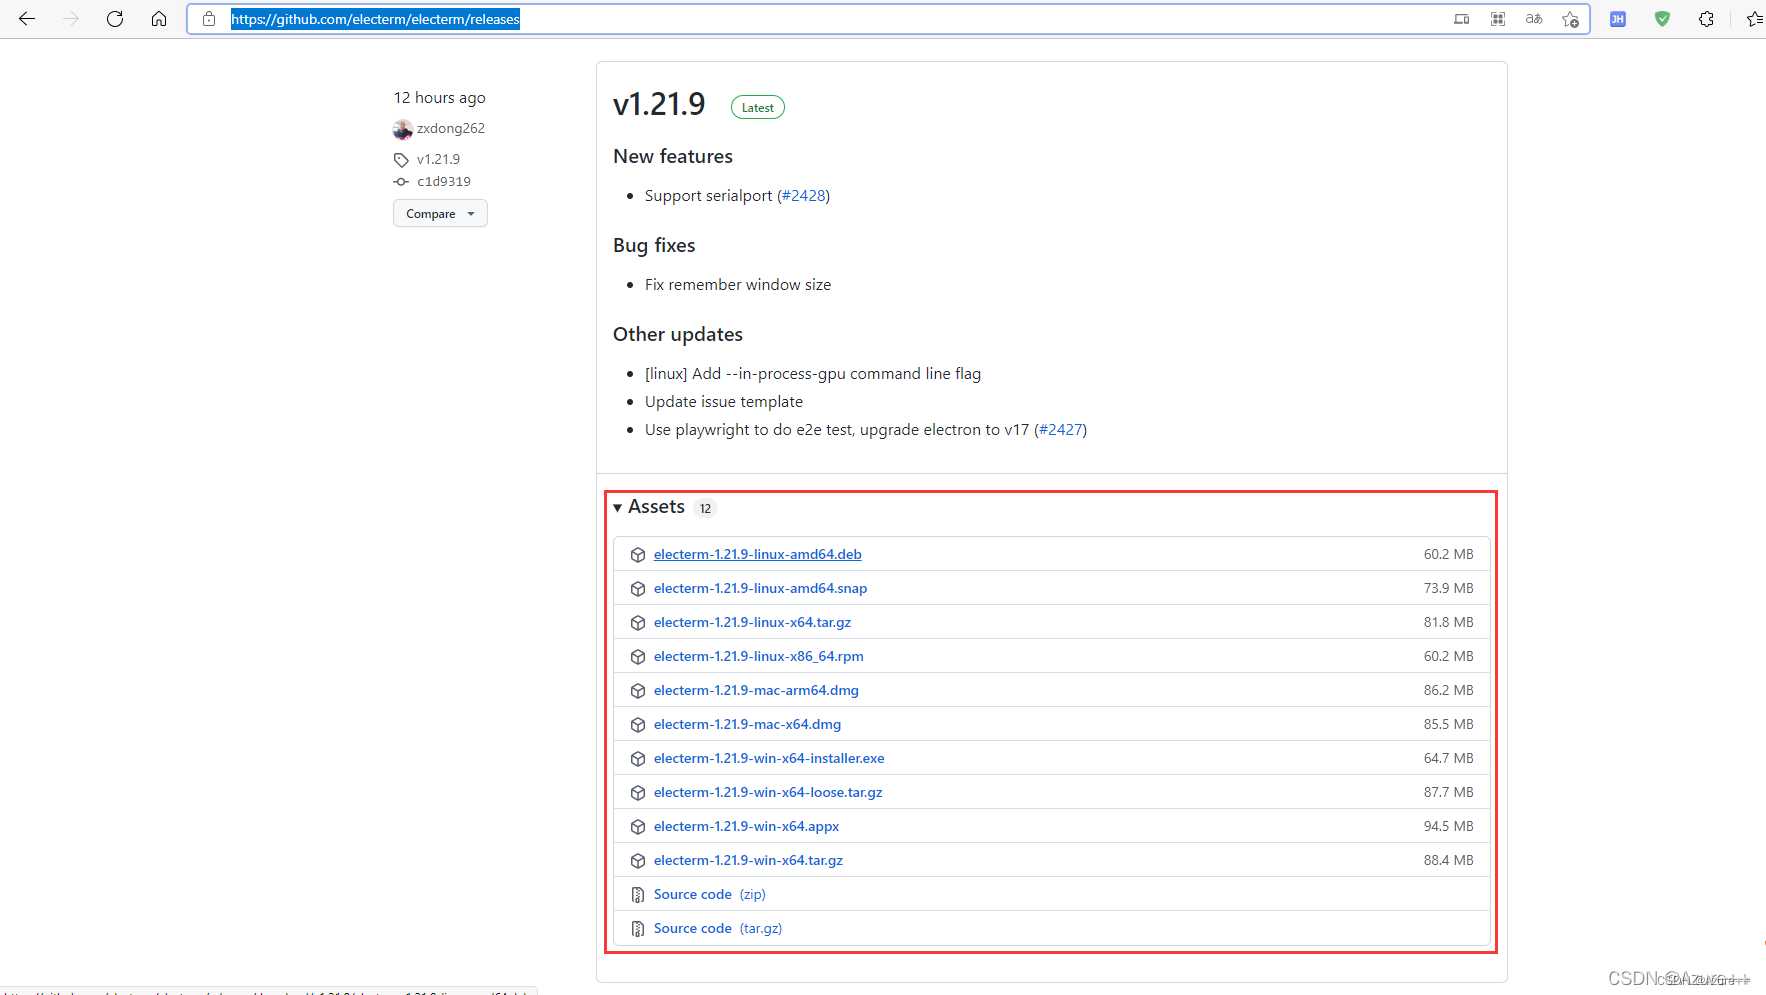Open zxdong262 user profile link

click(x=451, y=128)
